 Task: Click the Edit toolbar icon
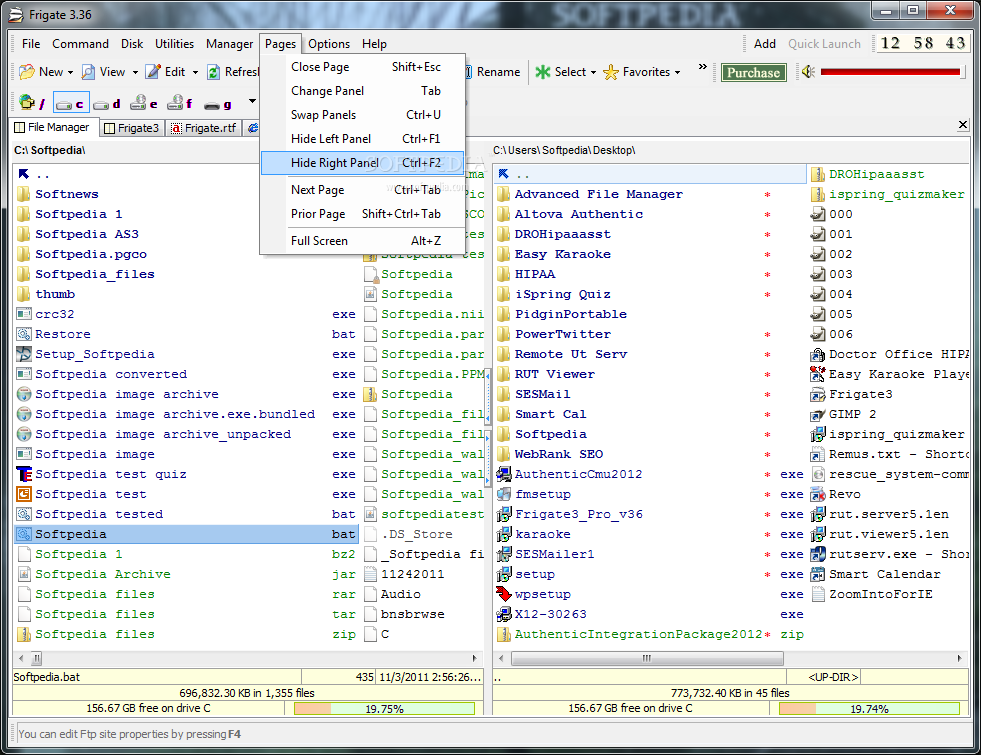(153, 72)
